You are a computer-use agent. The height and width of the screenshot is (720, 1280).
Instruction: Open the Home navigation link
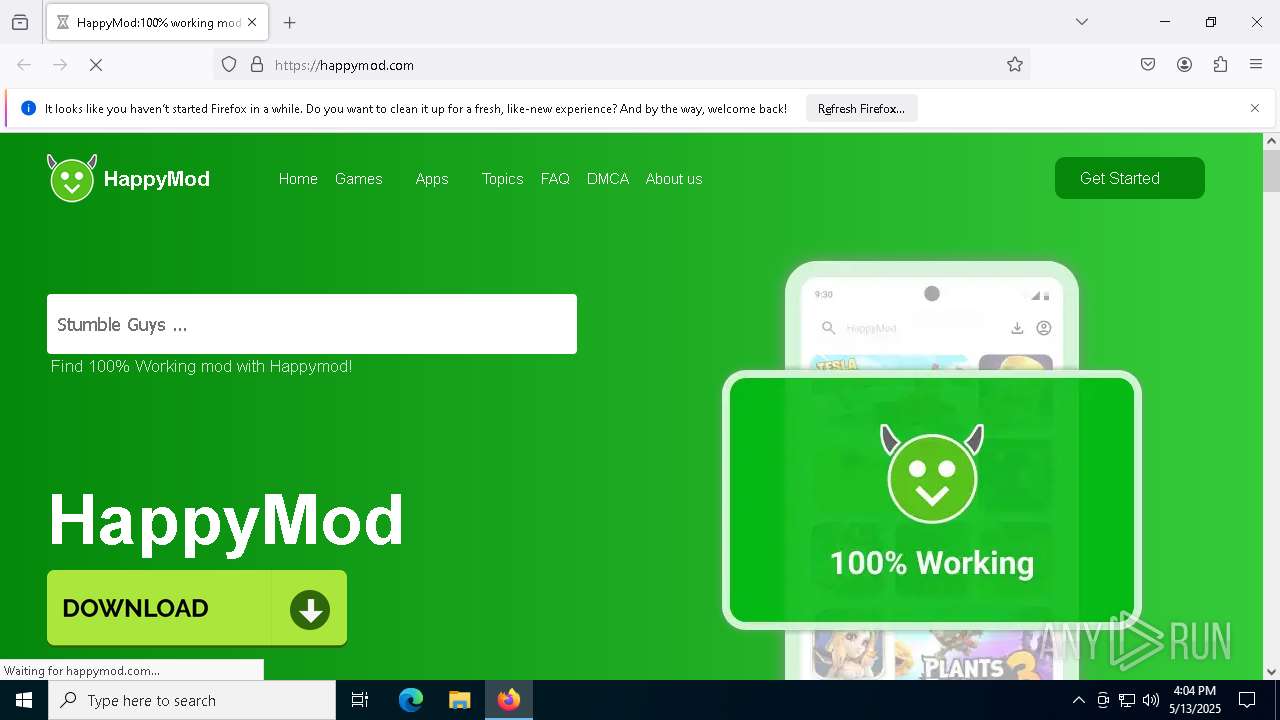[x=298, y=179]
